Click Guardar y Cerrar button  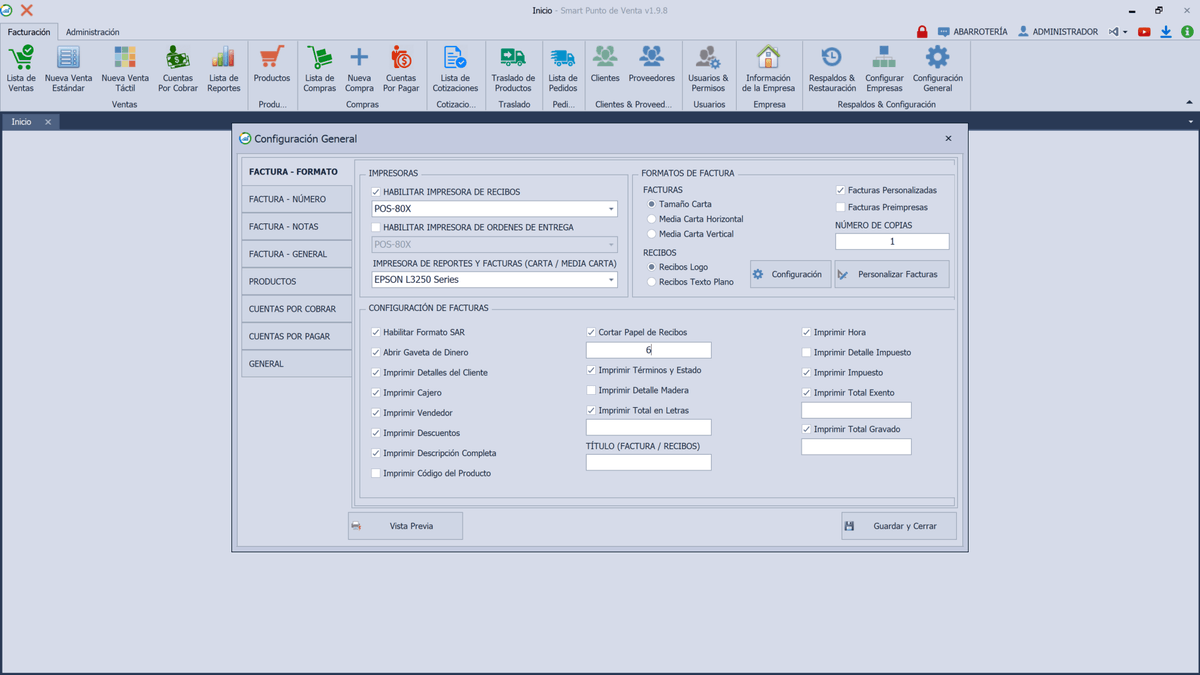[899, 526]
